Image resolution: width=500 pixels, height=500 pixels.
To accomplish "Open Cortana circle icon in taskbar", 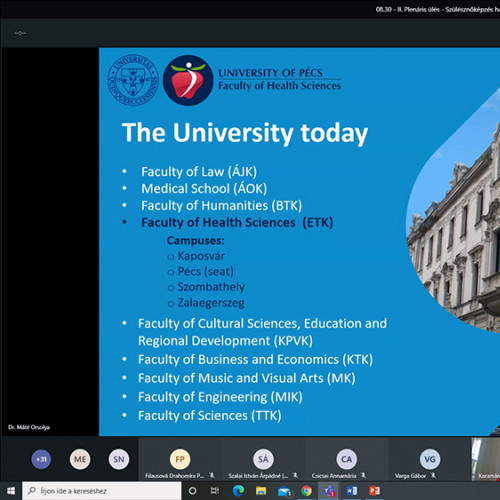I will coord(192,491).
